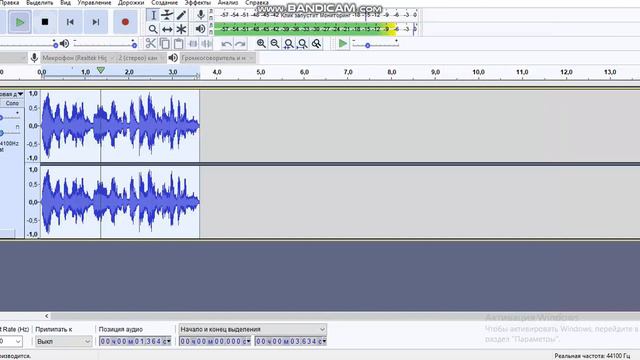
Task: Open format arrow of Позиция аудио field
Action: click(x=169, y=341)
